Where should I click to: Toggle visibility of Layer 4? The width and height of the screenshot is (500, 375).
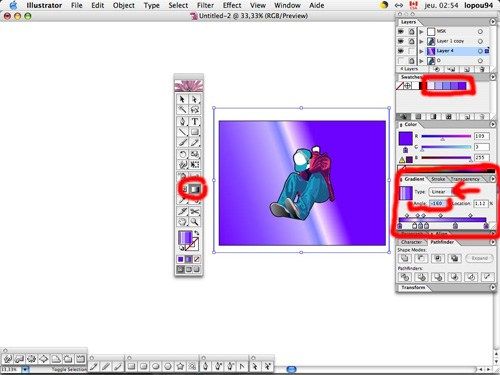tap(401, 51)
